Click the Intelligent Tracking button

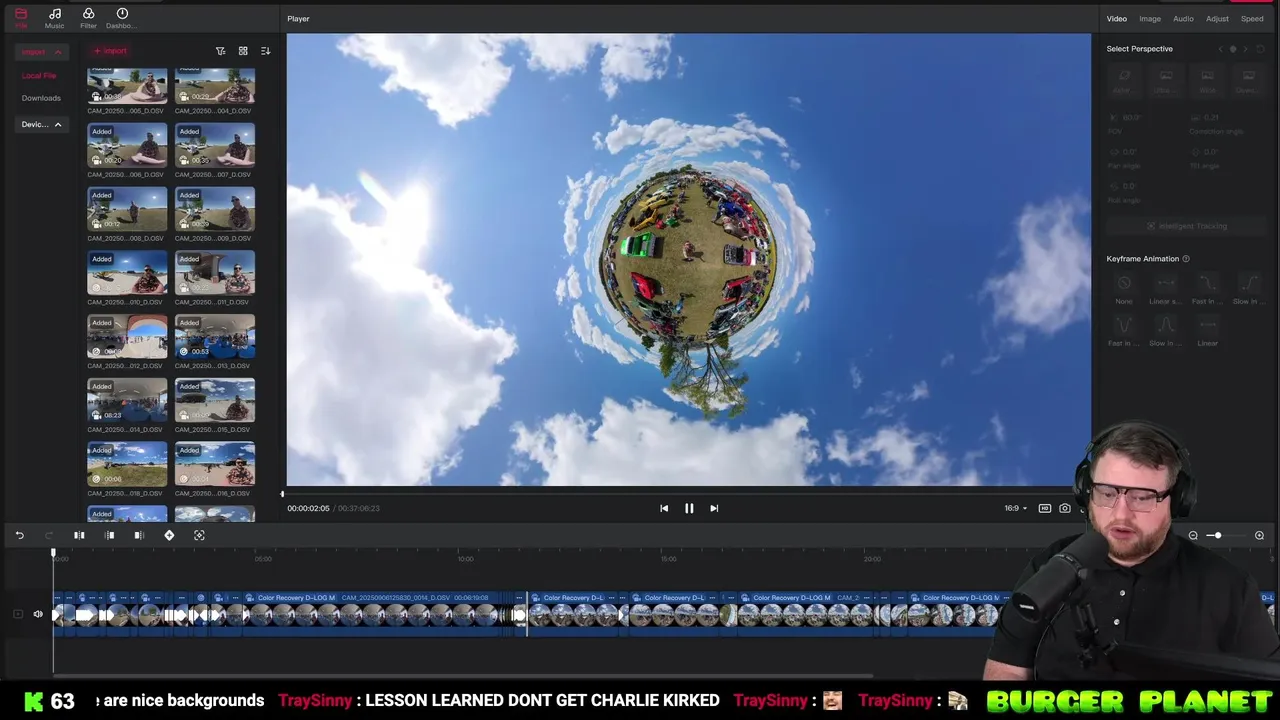pos(1186,226)
